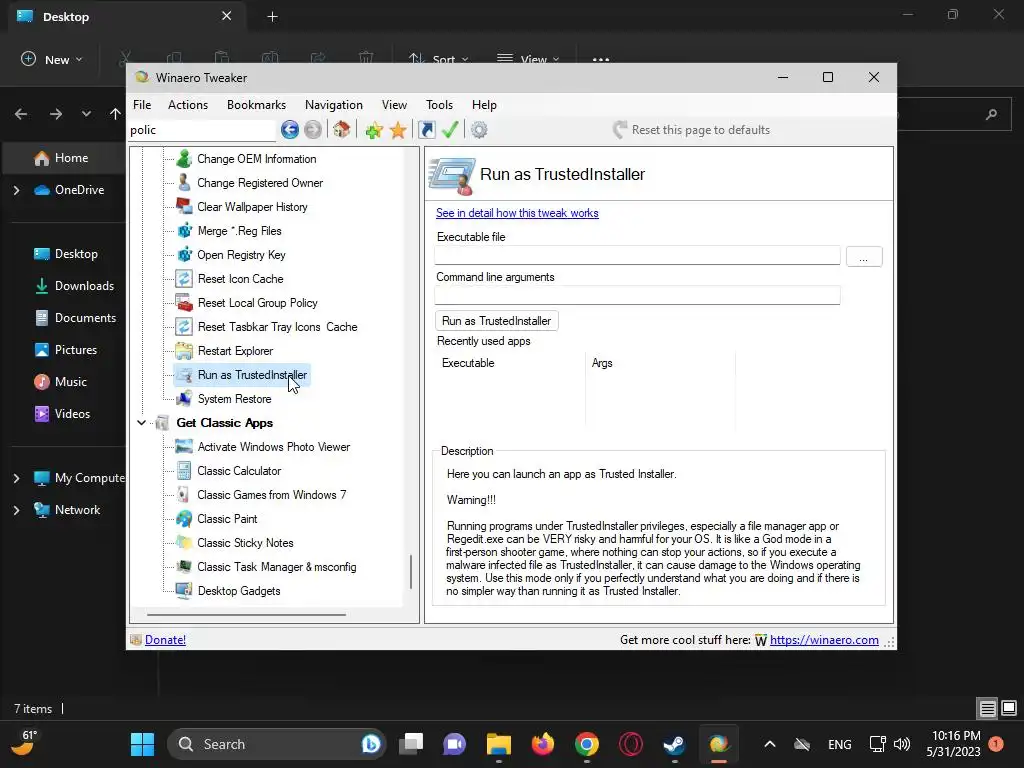Open the Tools menu

coord(440,104)
